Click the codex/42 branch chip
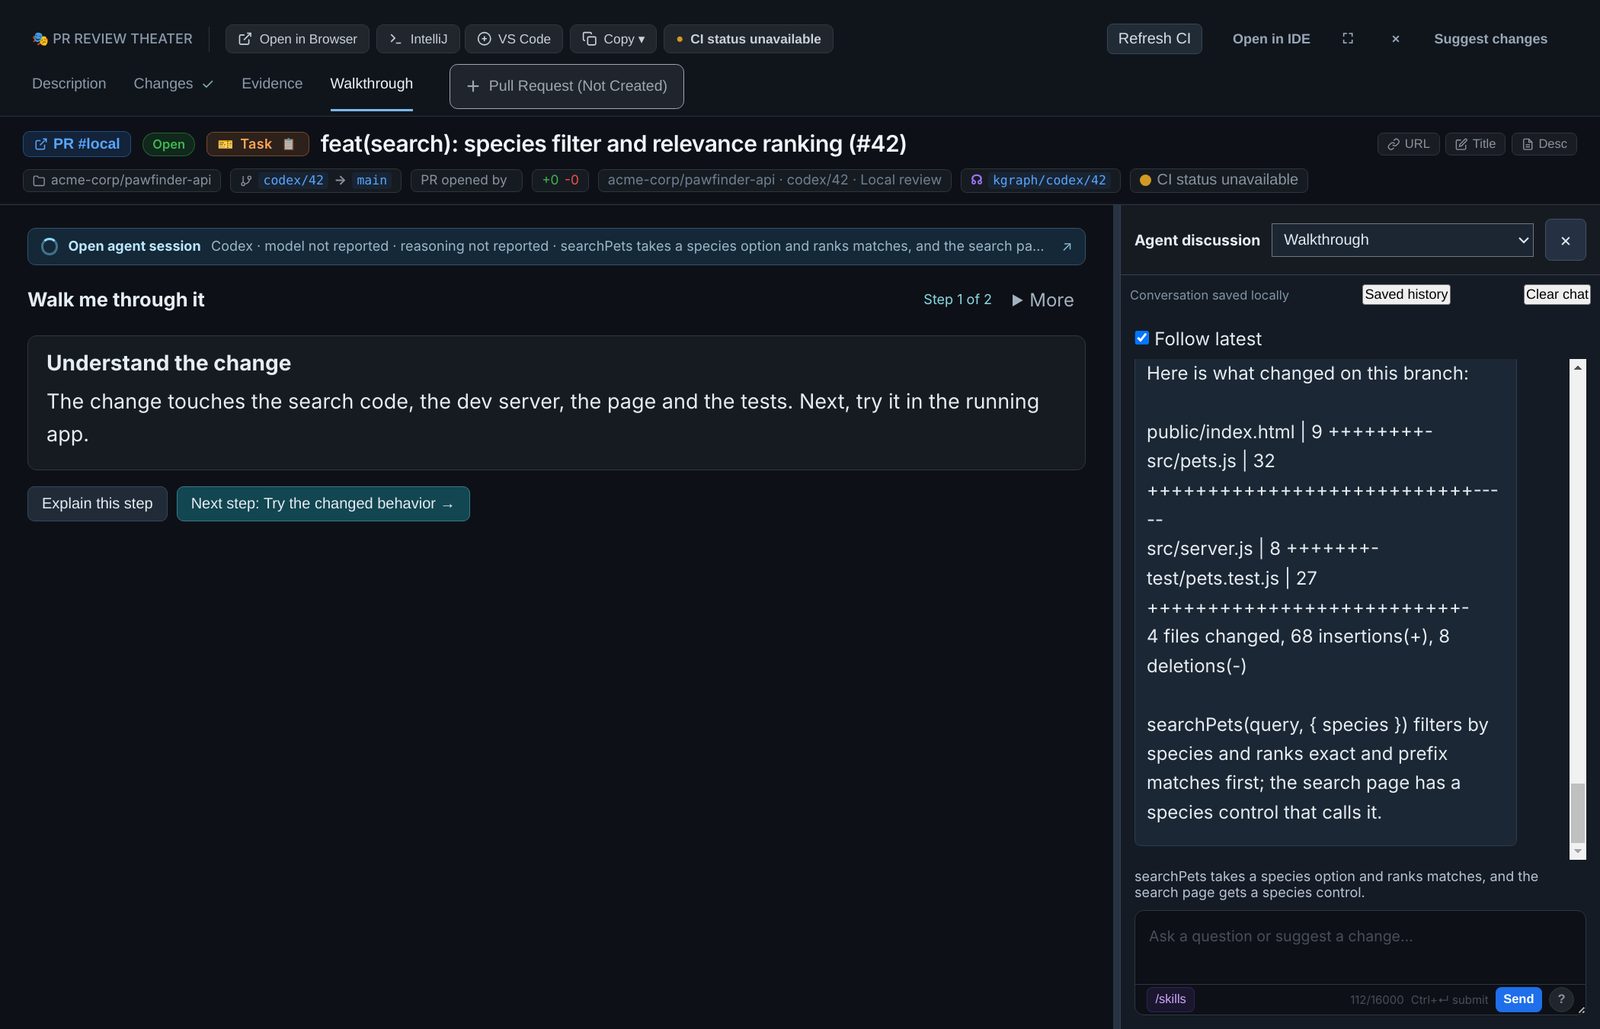 click(x=293, y=180)
